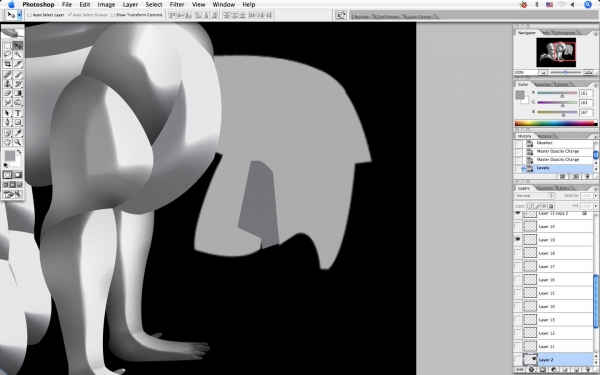Image resolution: width=600 pixels, height=375 pixels.
Task: Click Navigator zoom out button
Action: pos(543,72)
